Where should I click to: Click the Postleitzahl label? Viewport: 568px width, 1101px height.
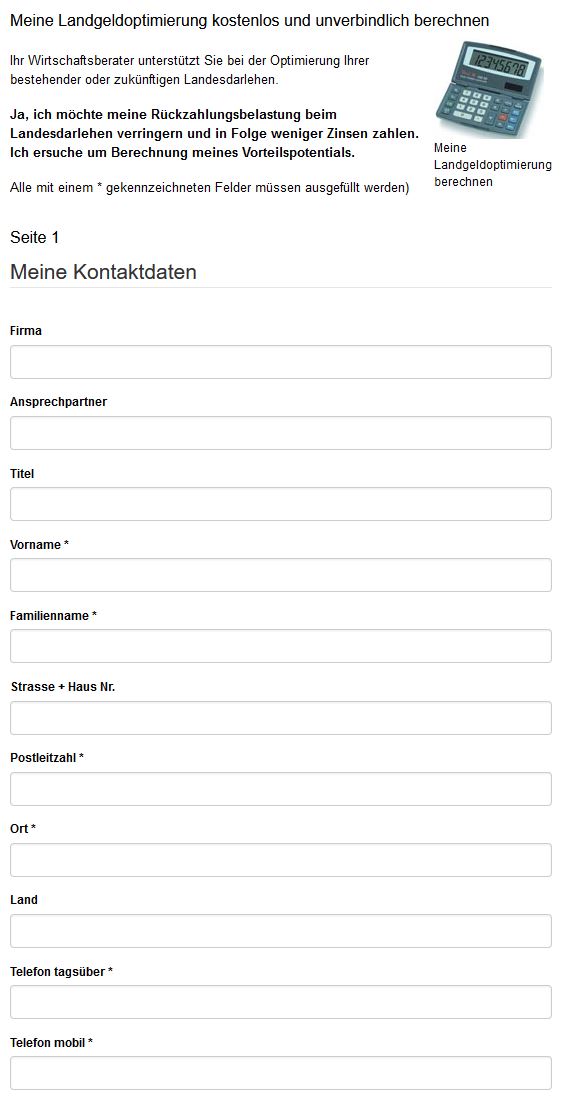pyautogui.click(x=47, y=758)
